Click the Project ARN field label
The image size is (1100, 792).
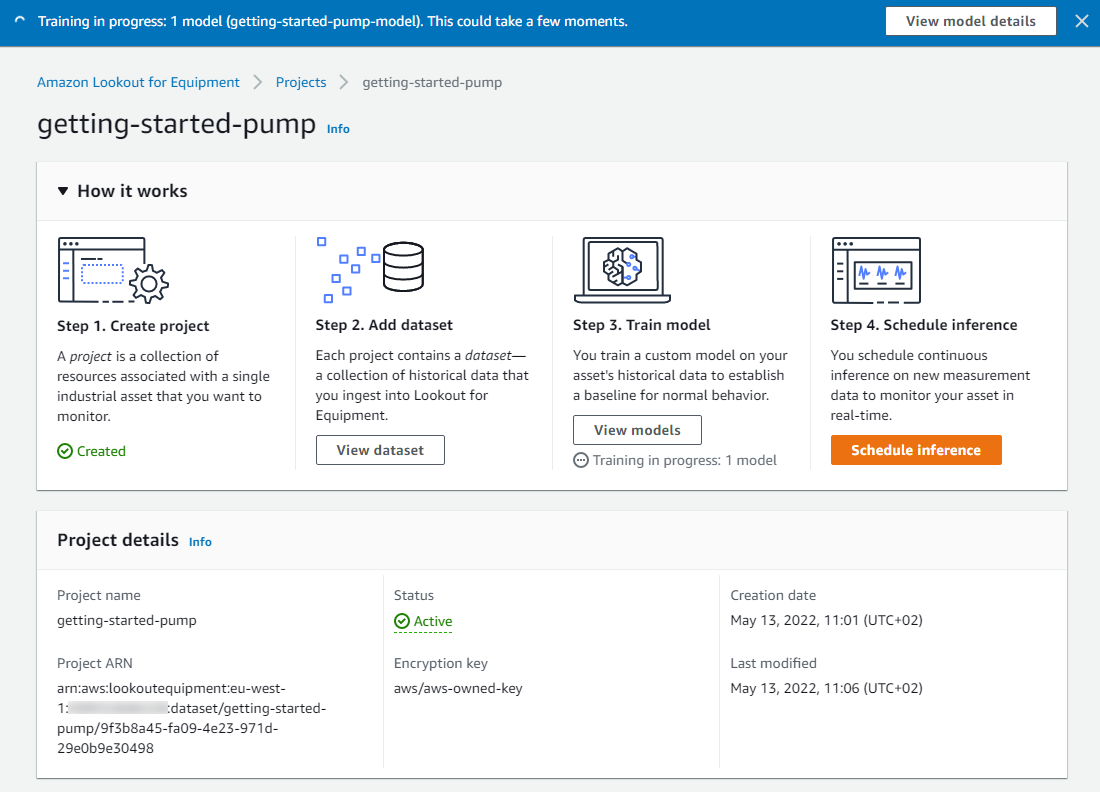point(95,663)
